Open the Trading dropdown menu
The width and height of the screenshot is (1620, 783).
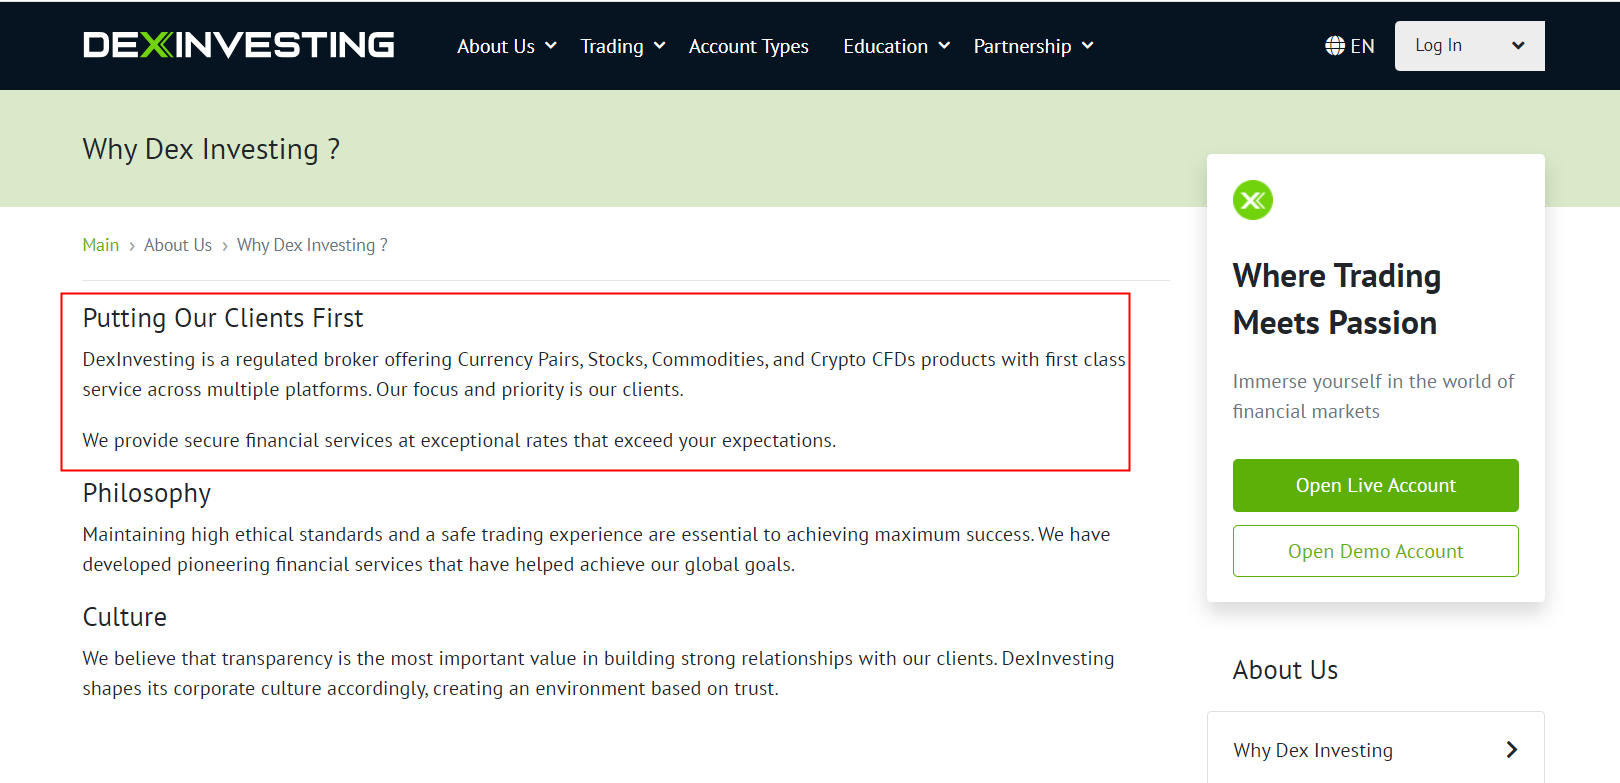pyautogui.click(x=622, y=46)
